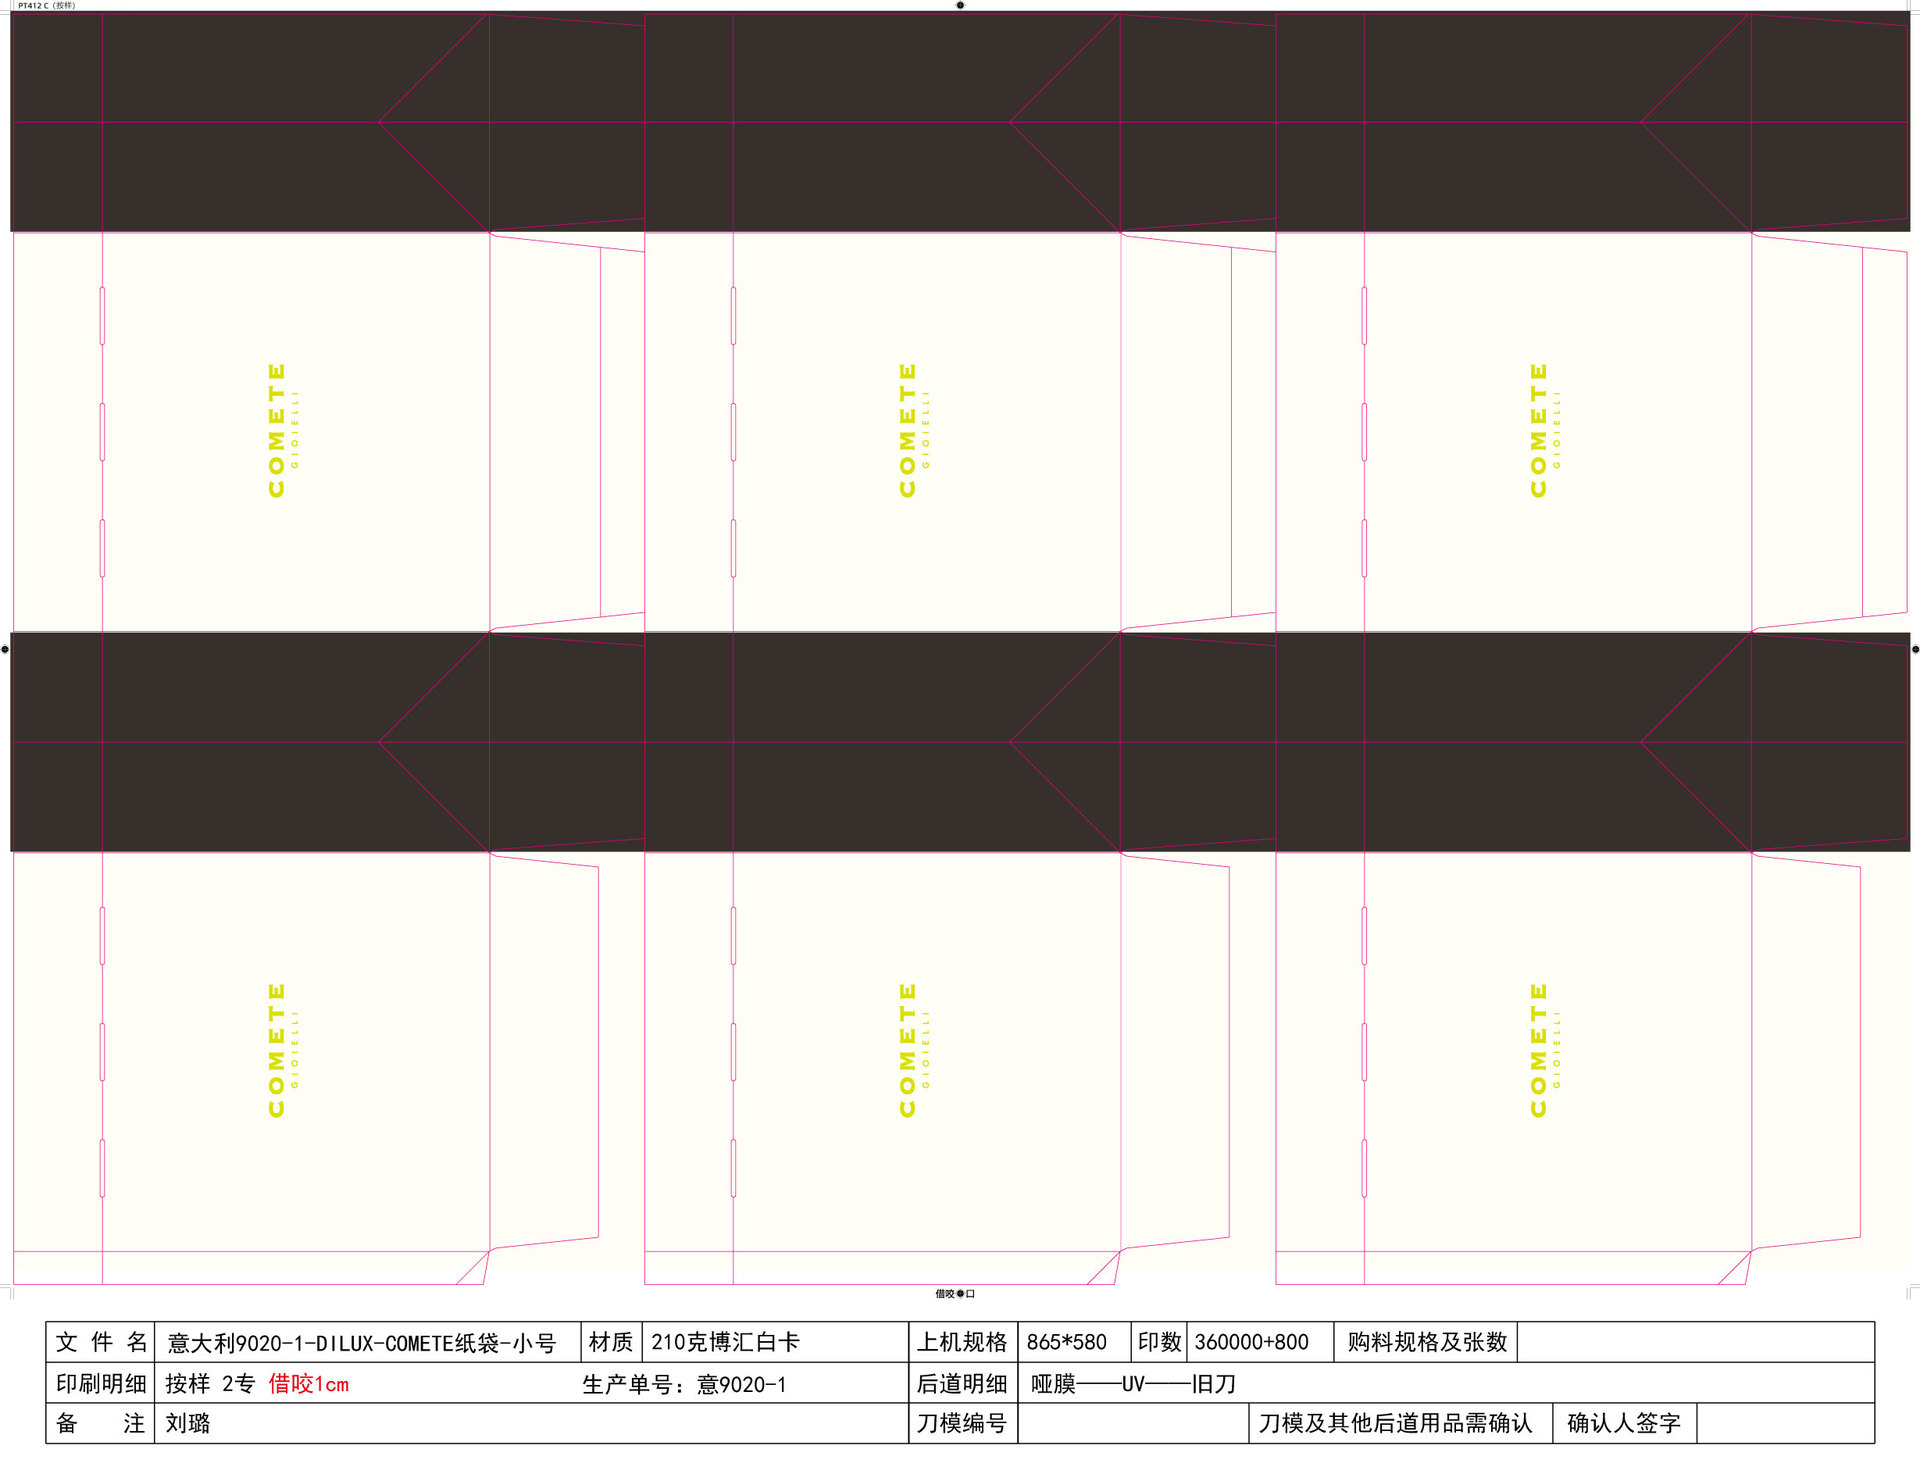Viewport: 1920px width, 1483px height.
Task: Click the "备注" label cell
Action: (101, 1423)
